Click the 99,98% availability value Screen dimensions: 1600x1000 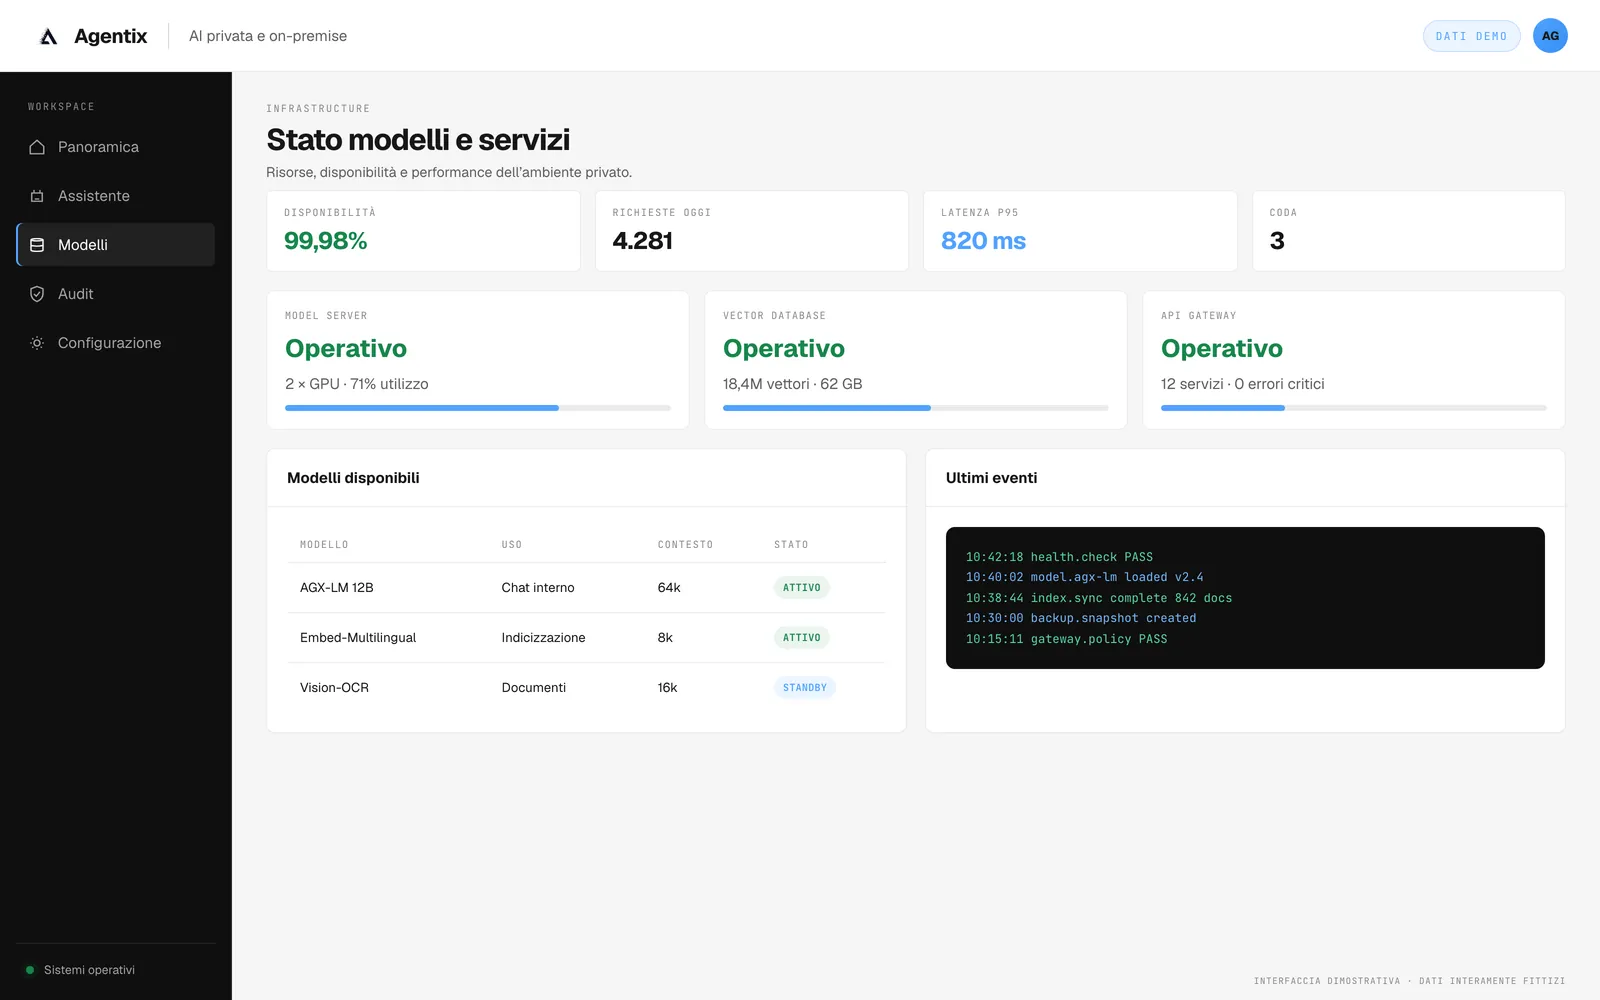pos(325,241)
